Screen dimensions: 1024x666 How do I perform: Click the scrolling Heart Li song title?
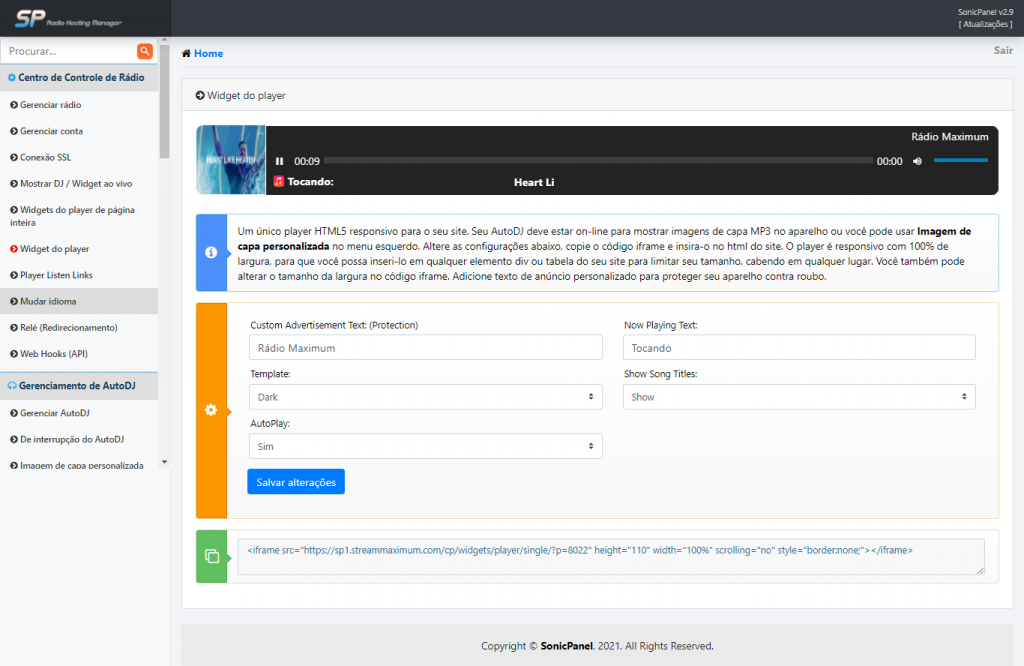coord(534,182)
